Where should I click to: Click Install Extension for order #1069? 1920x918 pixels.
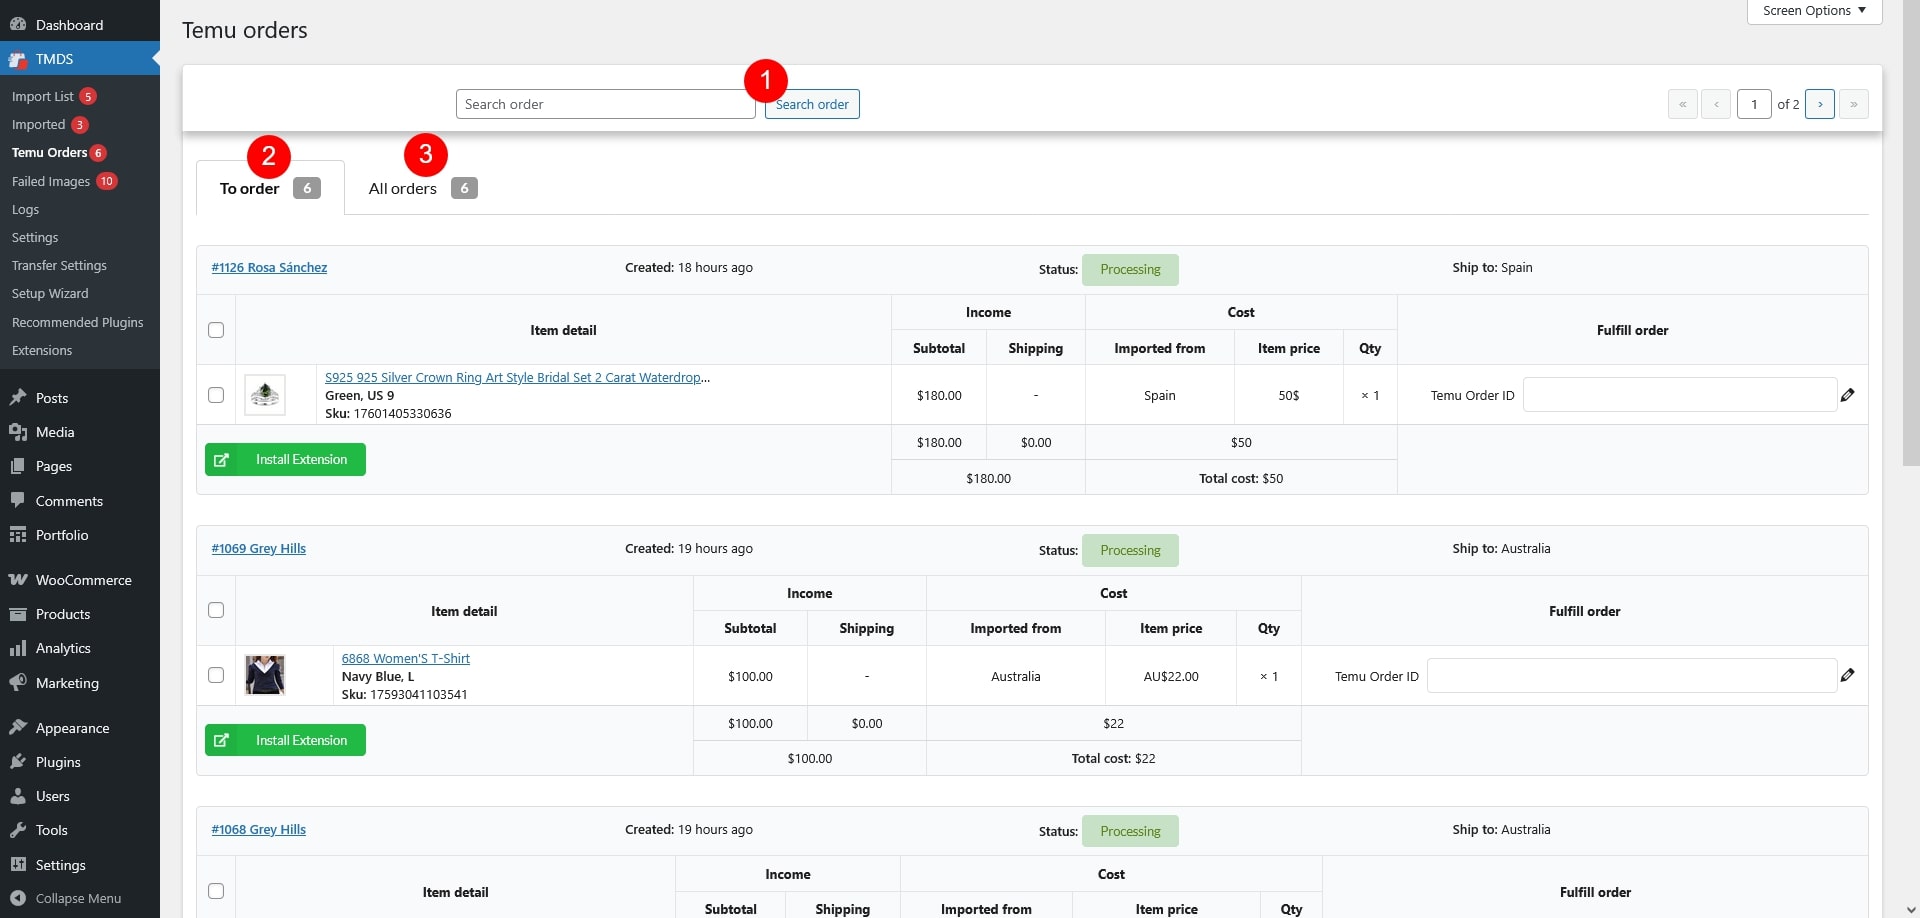(x=285, y=740)
